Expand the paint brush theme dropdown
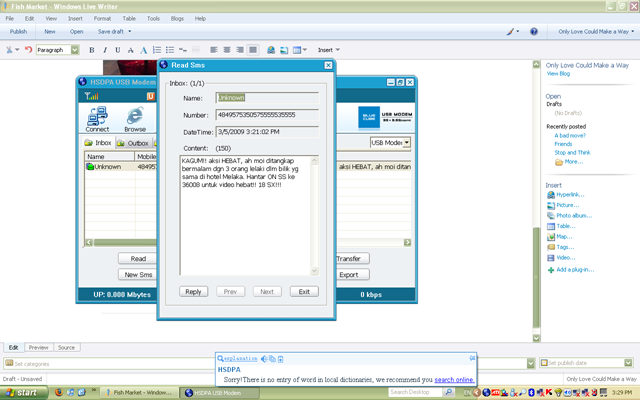 [x=518, y=31]
